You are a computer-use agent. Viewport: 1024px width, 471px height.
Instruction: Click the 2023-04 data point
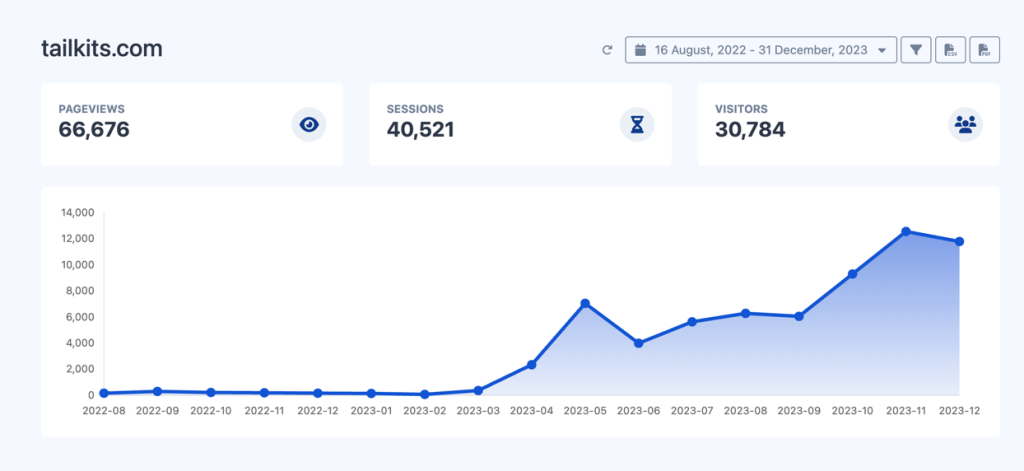[x=532, y=365]
